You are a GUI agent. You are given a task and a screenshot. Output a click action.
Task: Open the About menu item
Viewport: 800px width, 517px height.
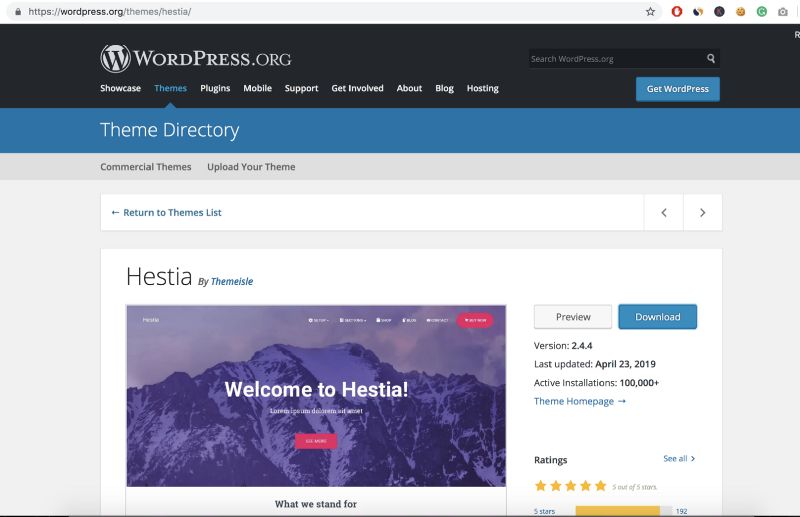coord(409,88)
